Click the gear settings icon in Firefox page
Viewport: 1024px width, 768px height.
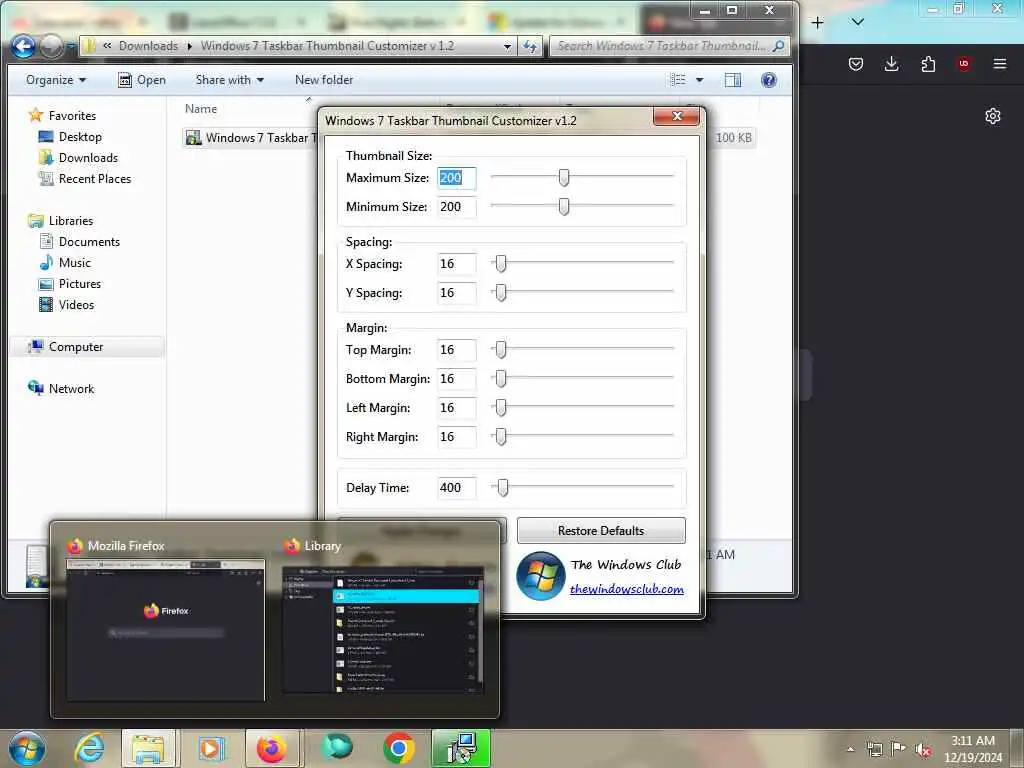[x=993, y=116]
